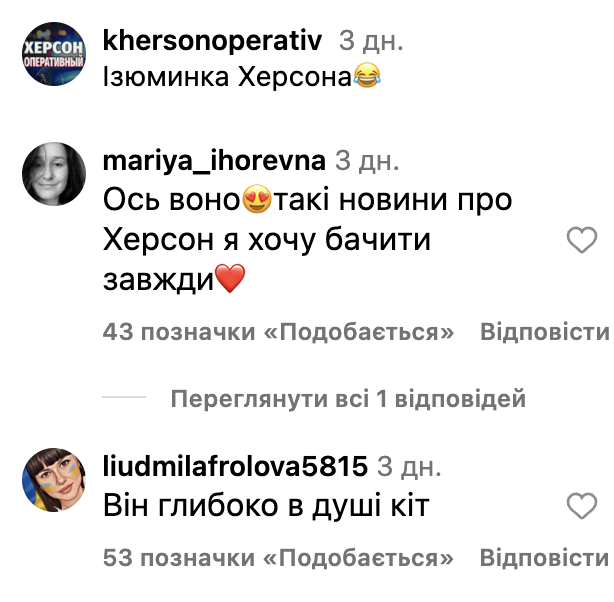The image size is (614, 602).
Task: Click the '3 дн.' timestamp beside liudmilafrolova5815
Action: pos(409,467)
